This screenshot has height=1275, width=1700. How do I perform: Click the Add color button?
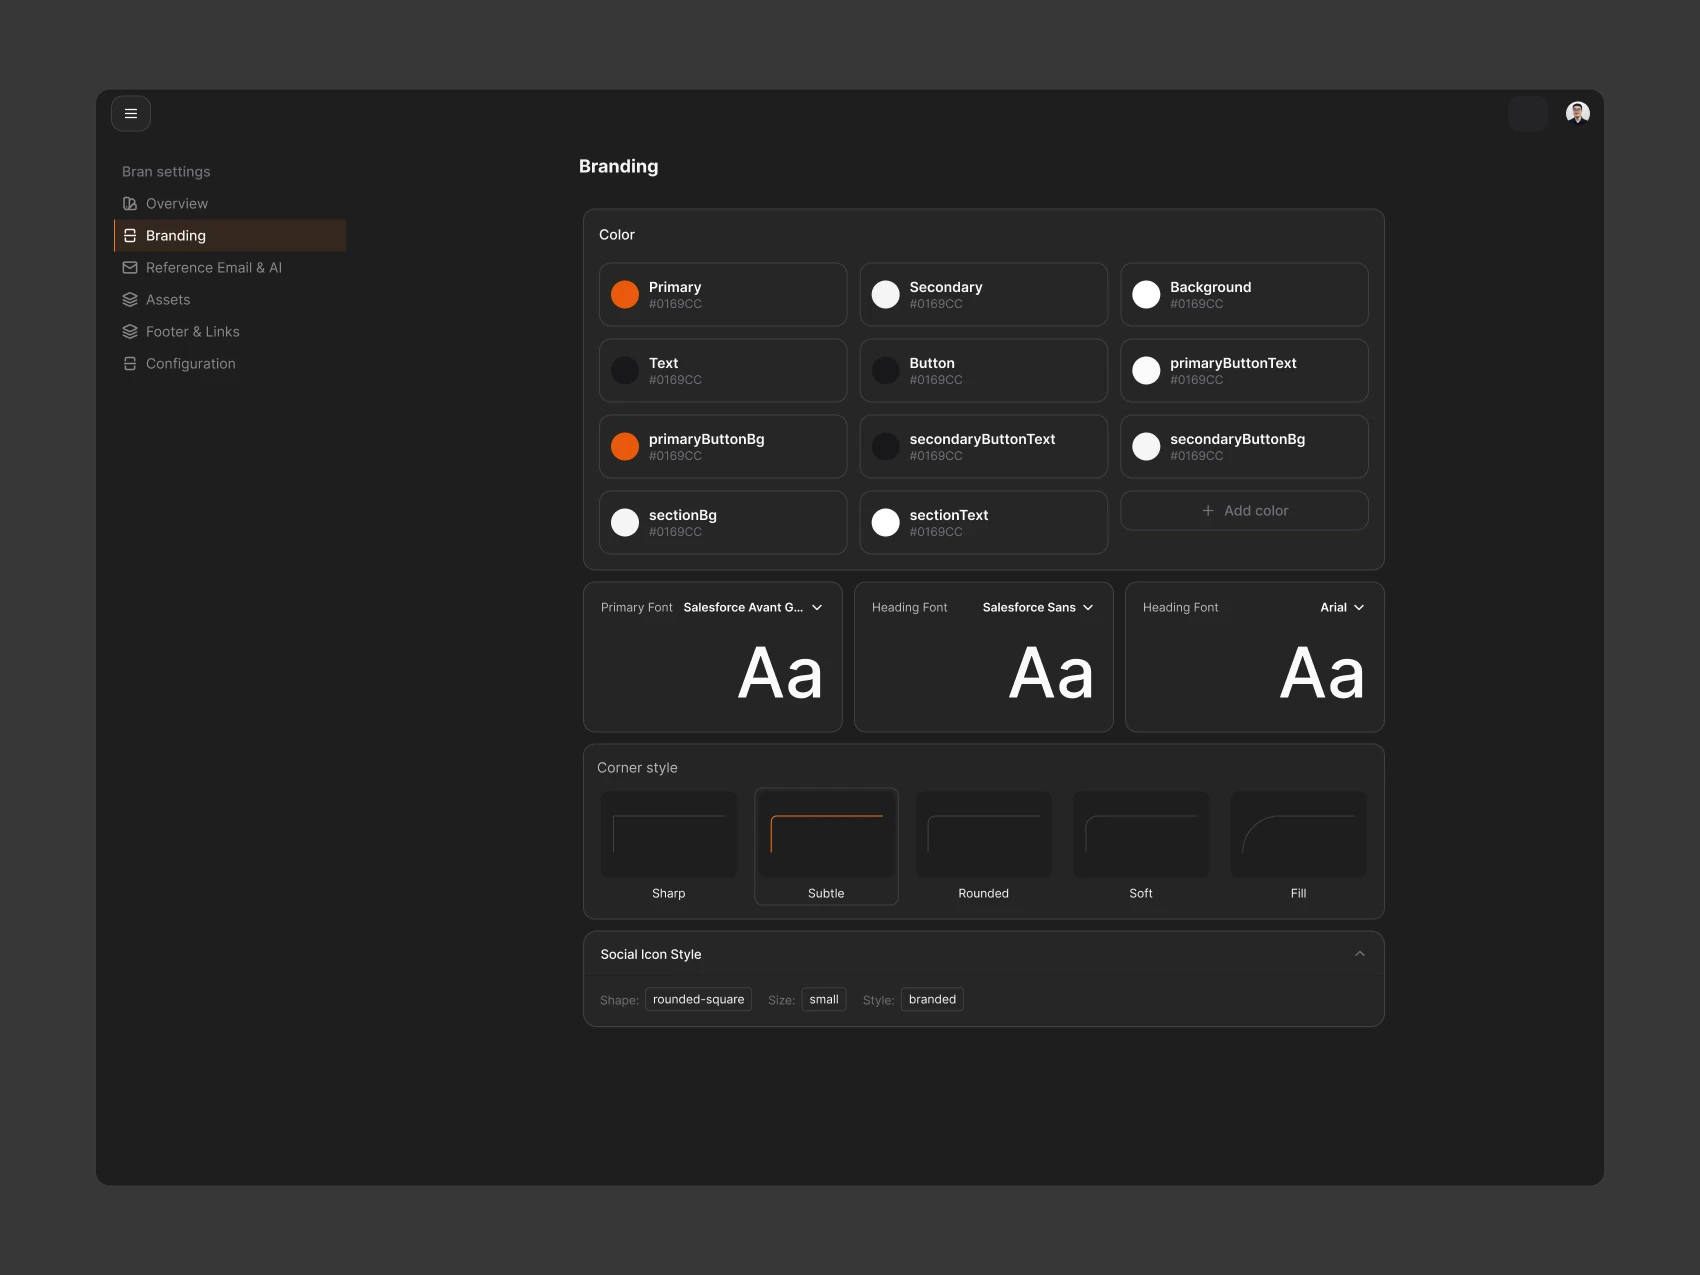(1244, 511)
